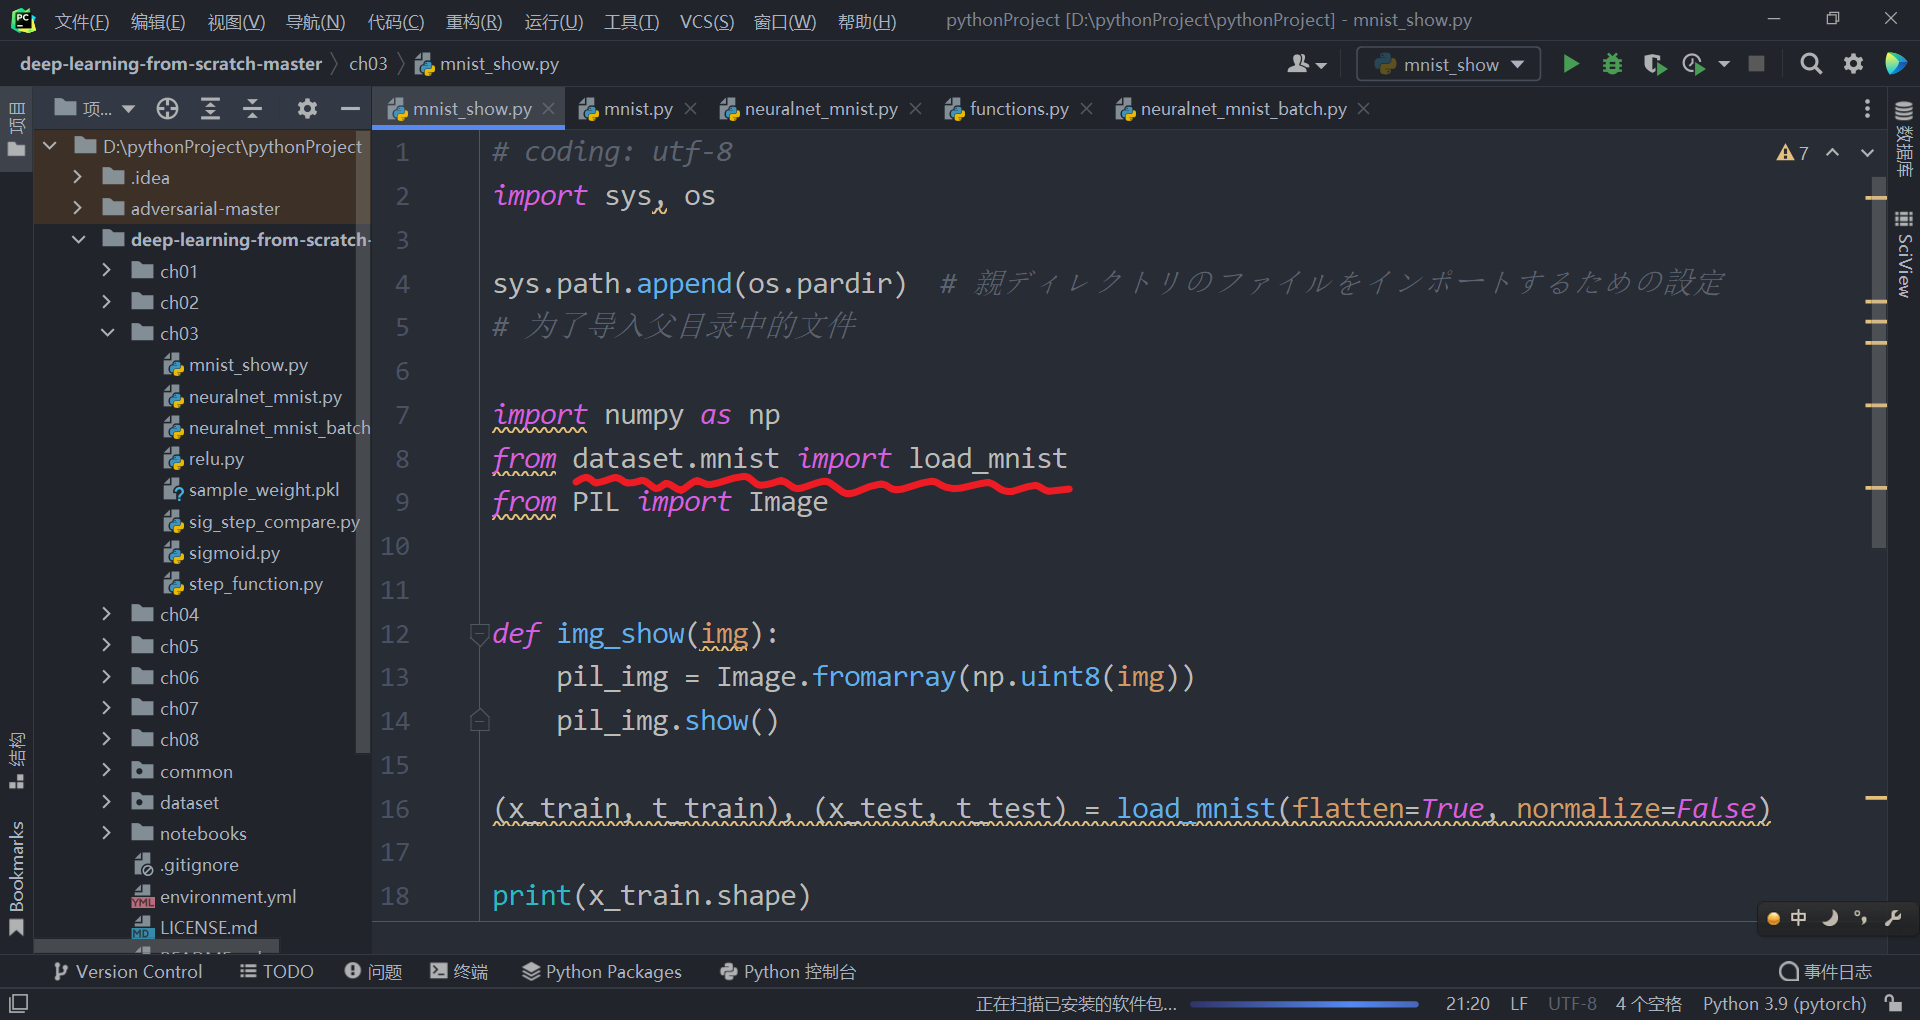This screenshot has width=1920, height=1020.
Task: Open Python Packages tool window
Action: pos(602,971)
